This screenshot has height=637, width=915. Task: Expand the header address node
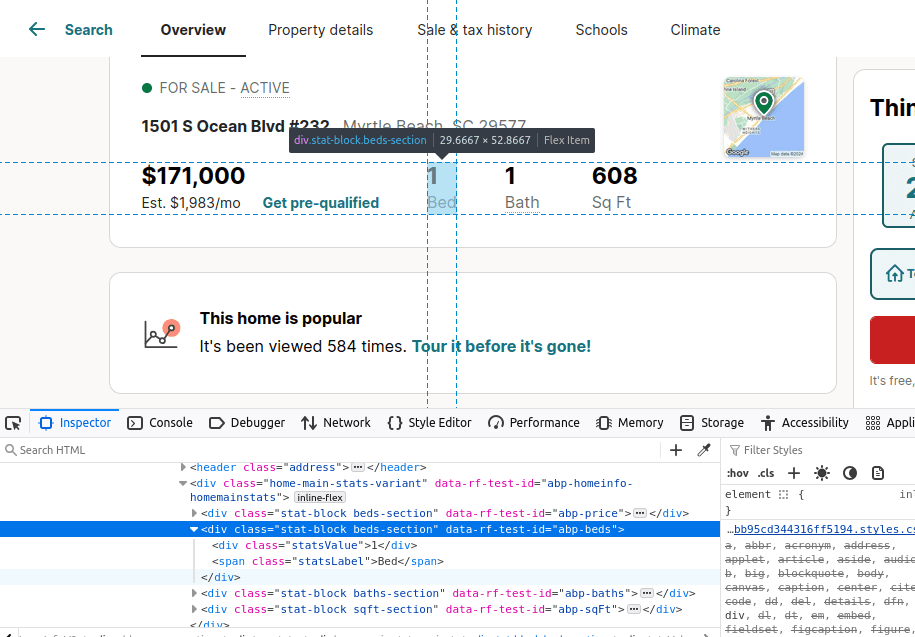pyautogui.click(x=183, y=467)
